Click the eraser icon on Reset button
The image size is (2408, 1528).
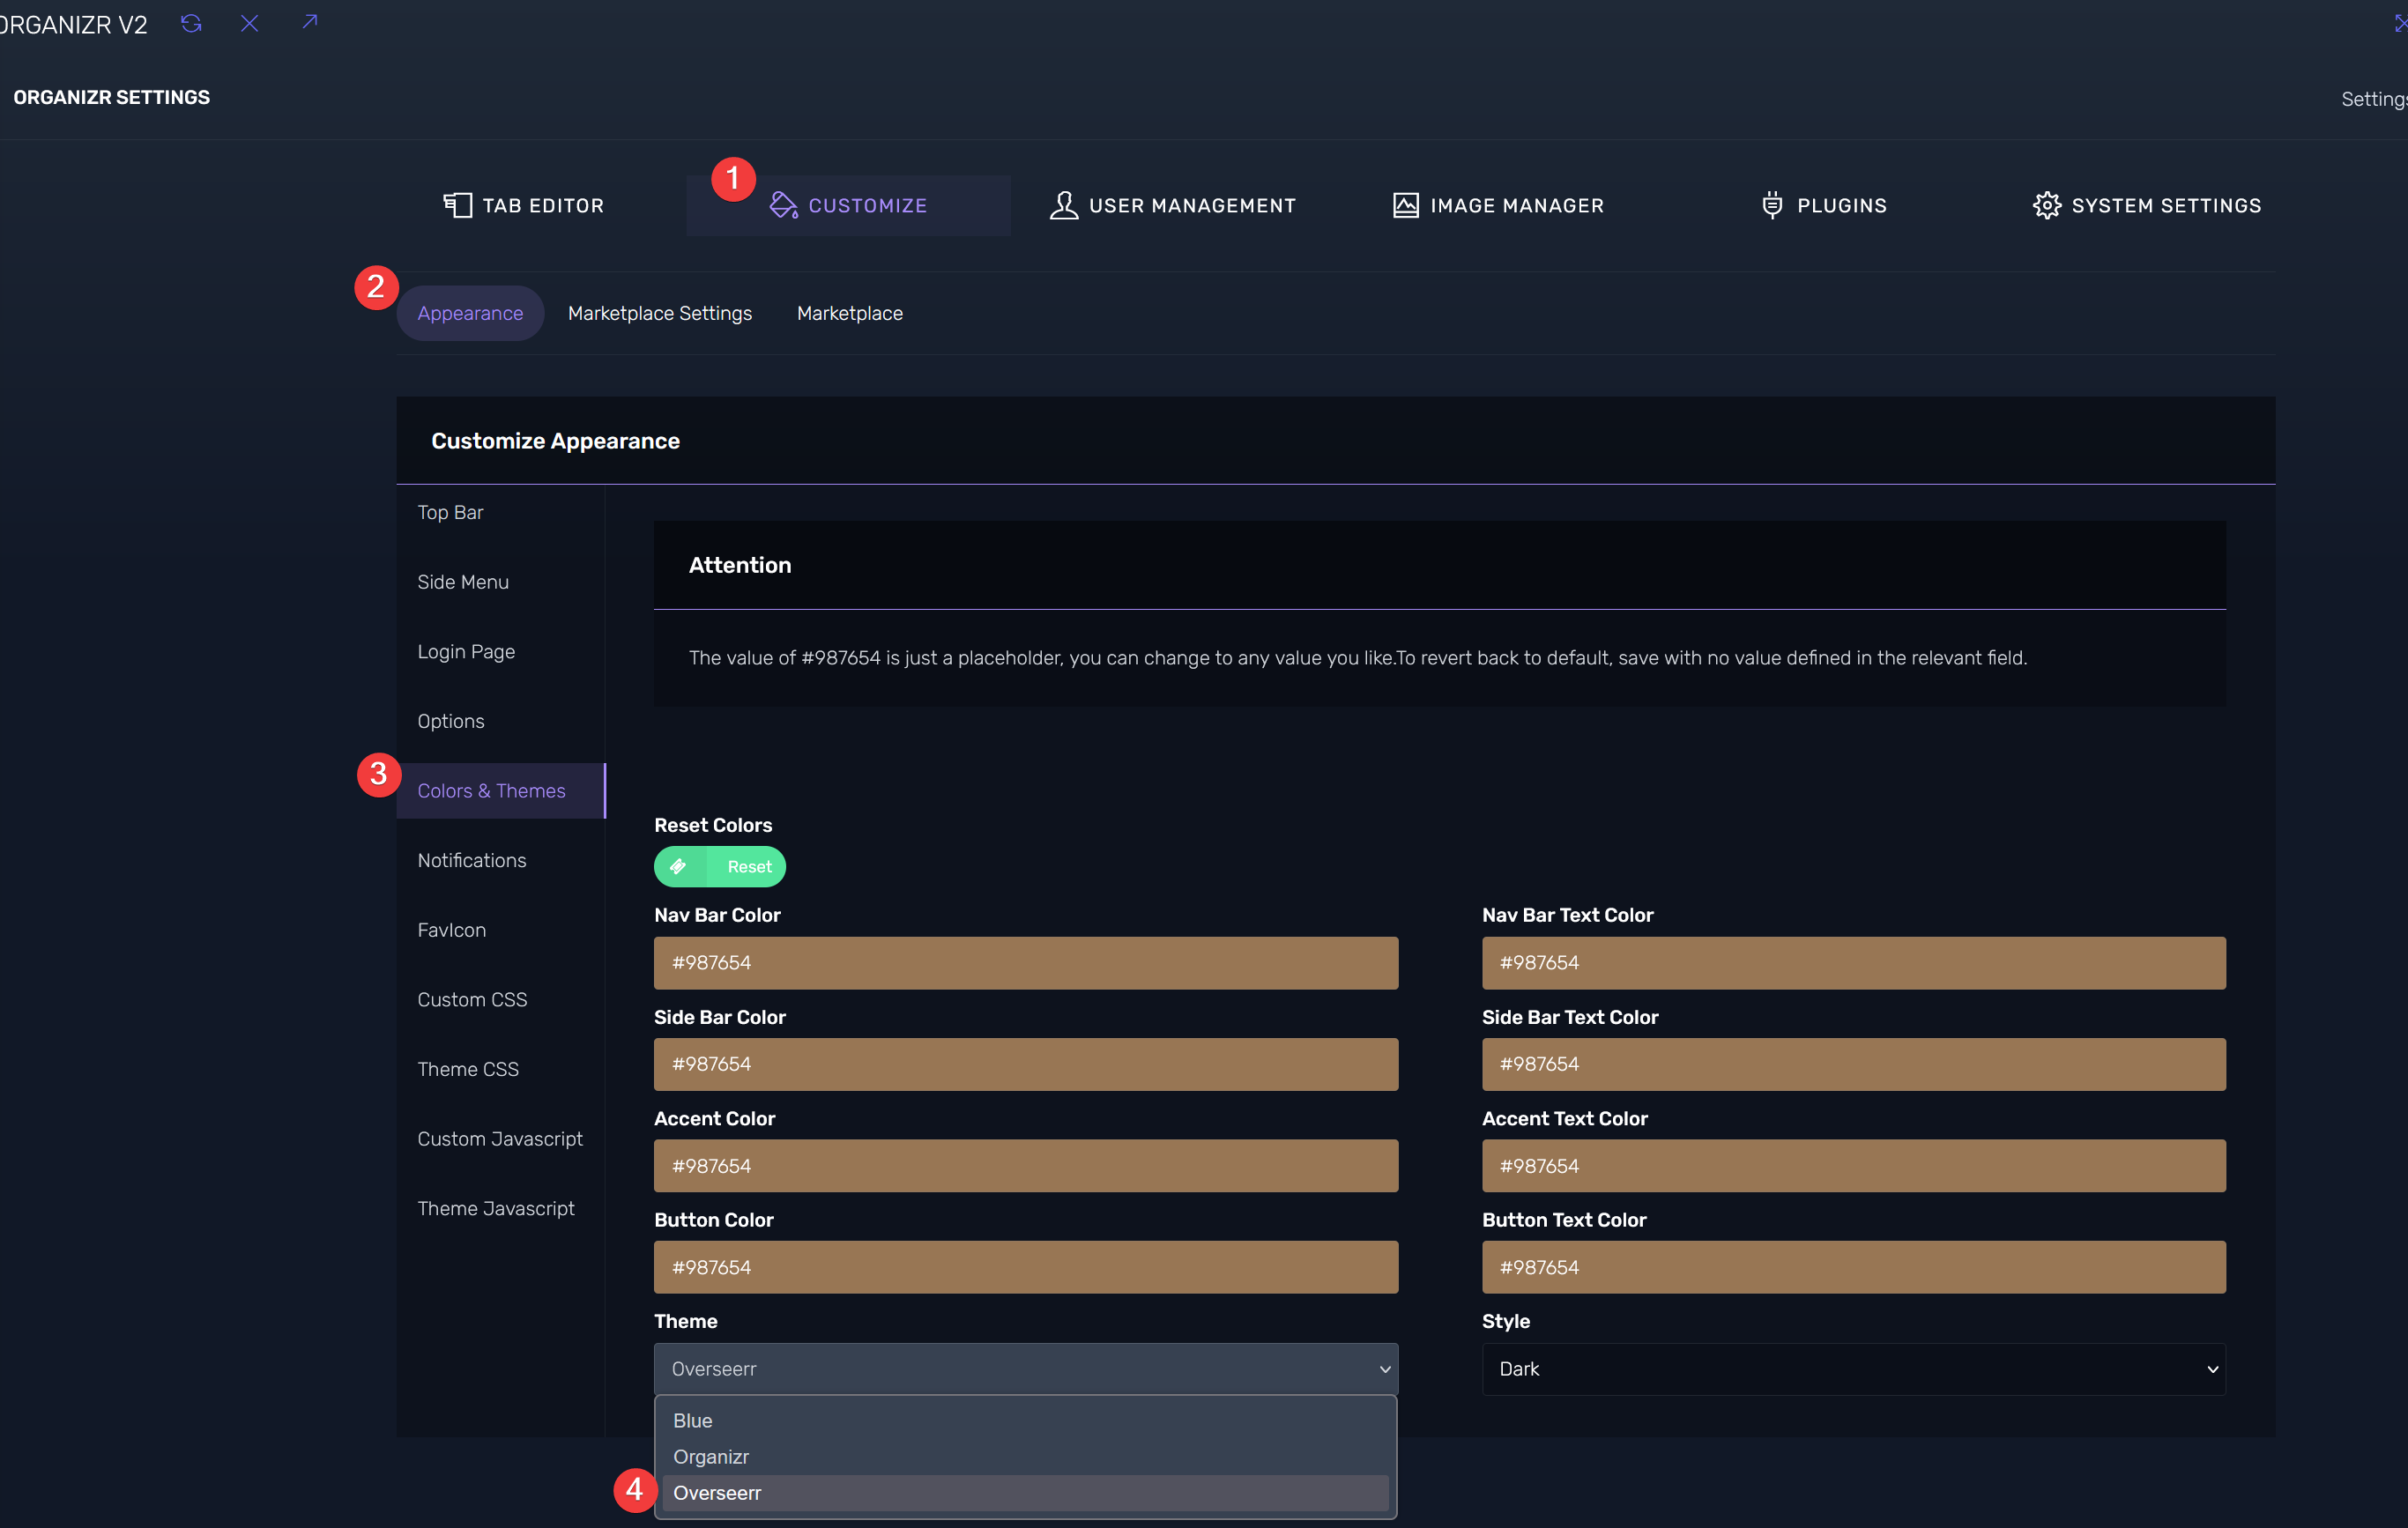click(x=678, y=866)
